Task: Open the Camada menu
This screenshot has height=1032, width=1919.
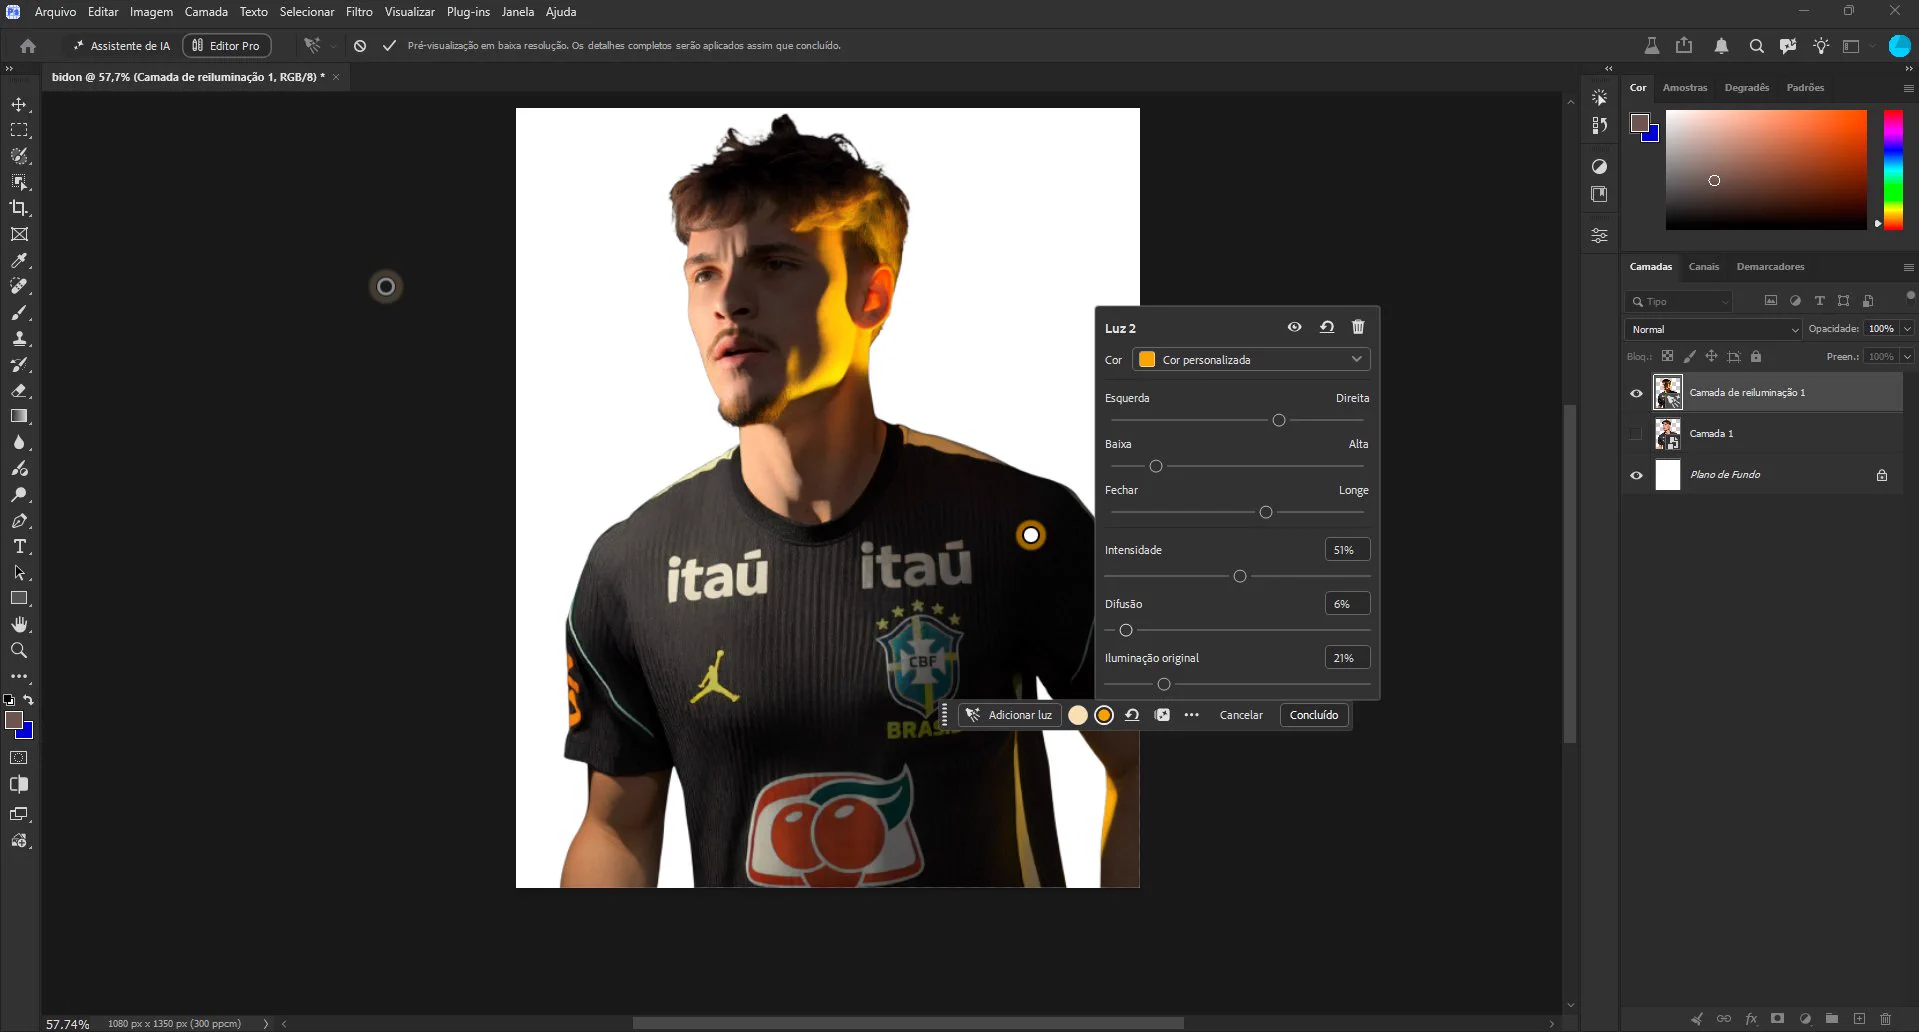Action: 206,12
